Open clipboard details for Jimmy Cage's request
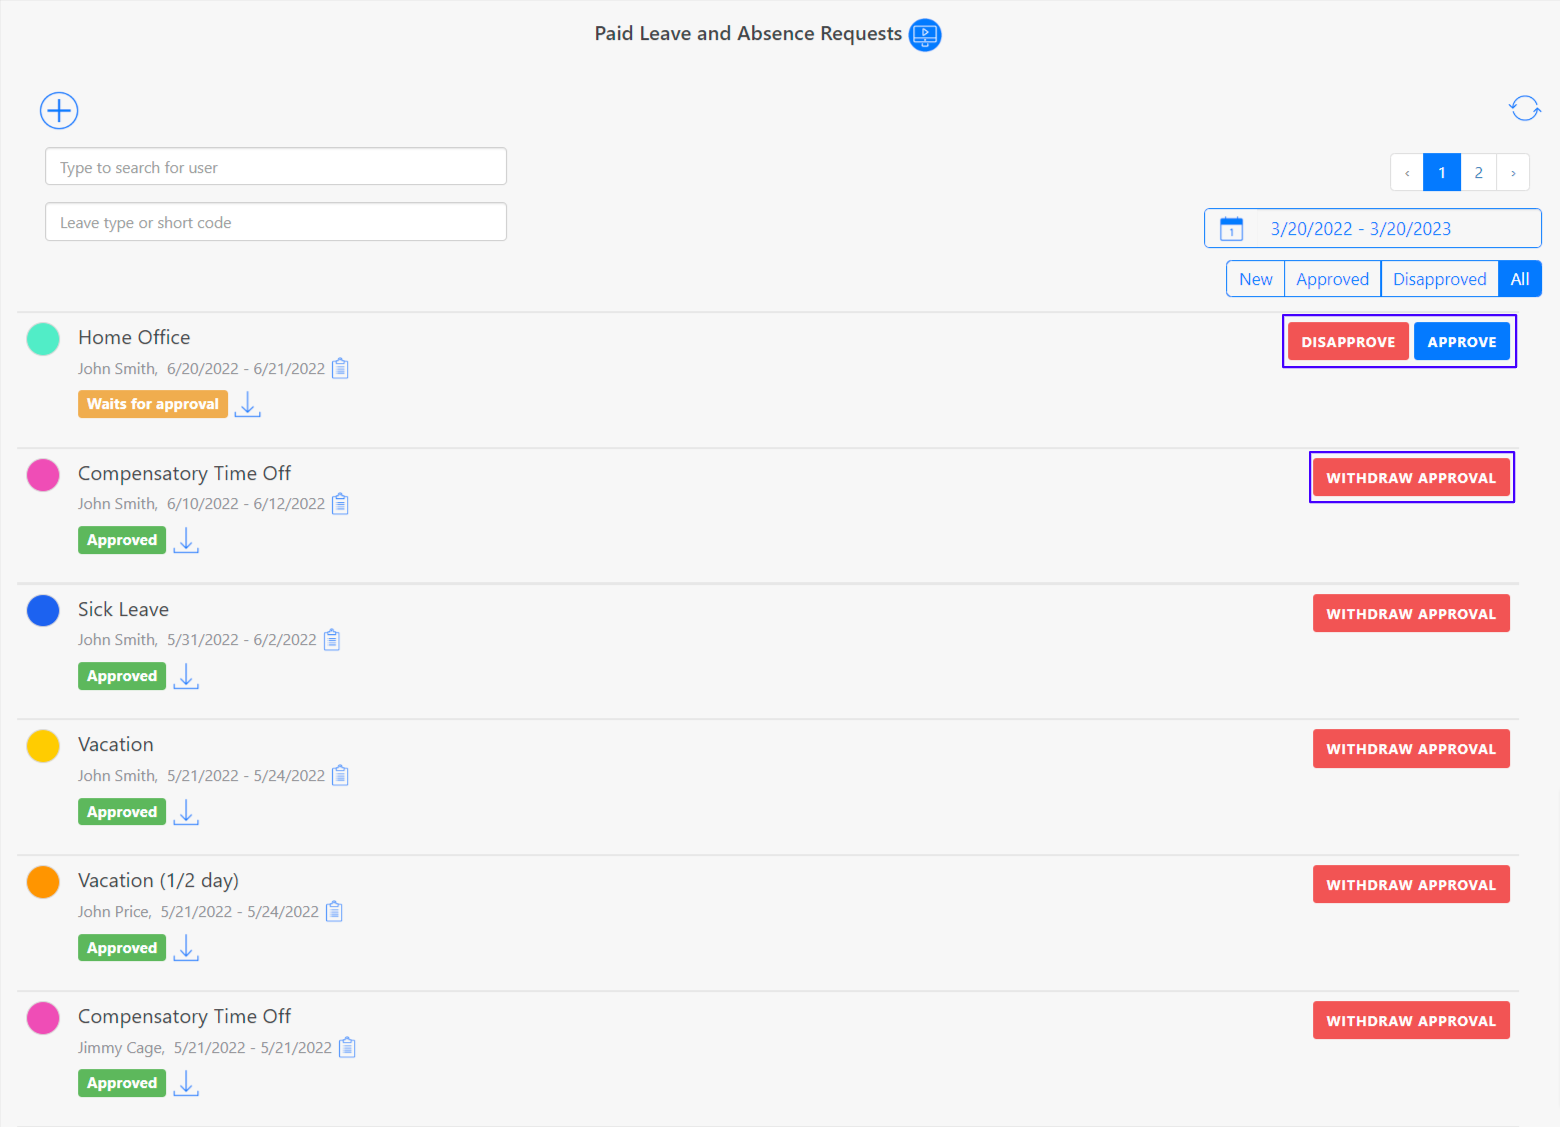This screenshot has width=1560, height=1127. [x=347, y=1048]
